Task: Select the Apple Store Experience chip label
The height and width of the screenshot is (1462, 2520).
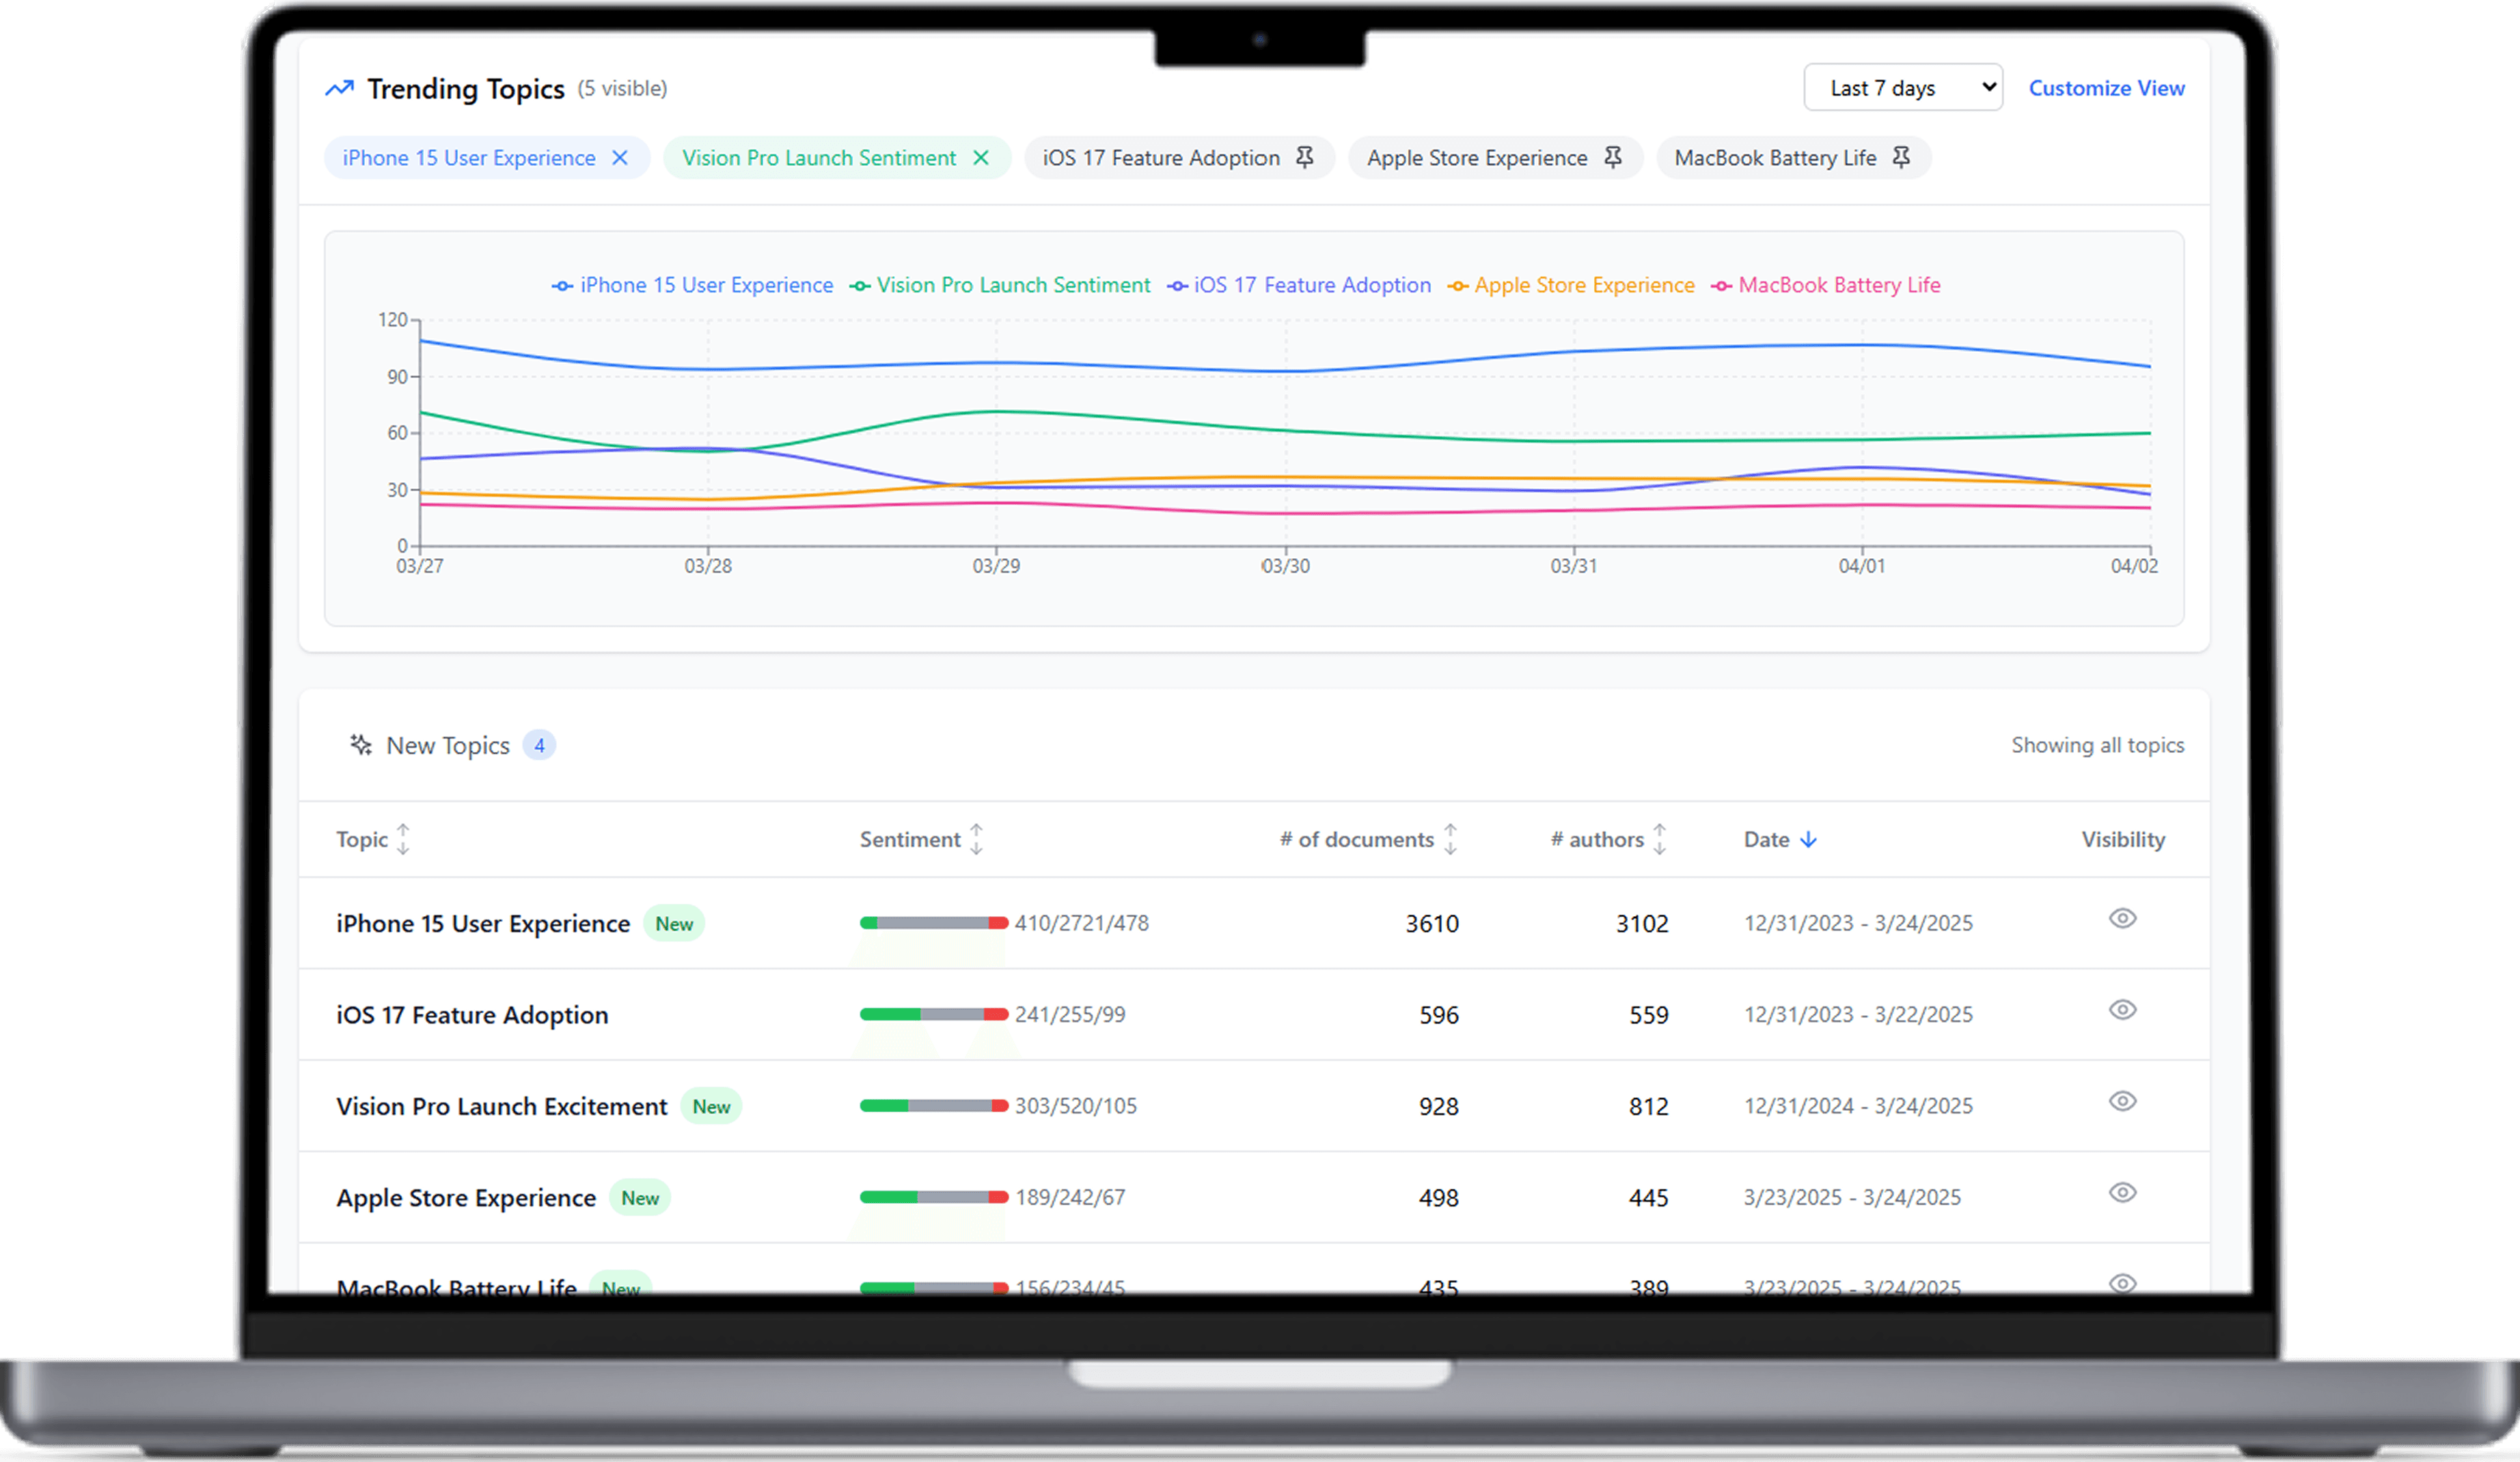Action: [1477, 158]
